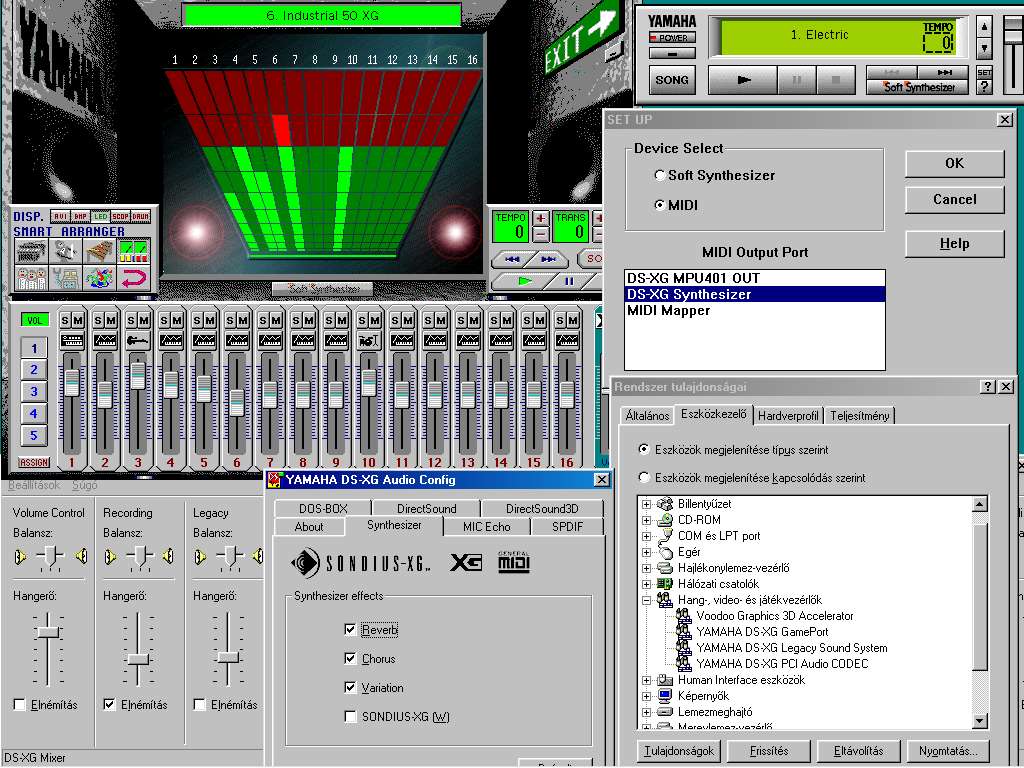The height and width of the screenshot is (768, 1024).
Task: Click fast-forward on the mini player
Action: click(x=944, y=72)
